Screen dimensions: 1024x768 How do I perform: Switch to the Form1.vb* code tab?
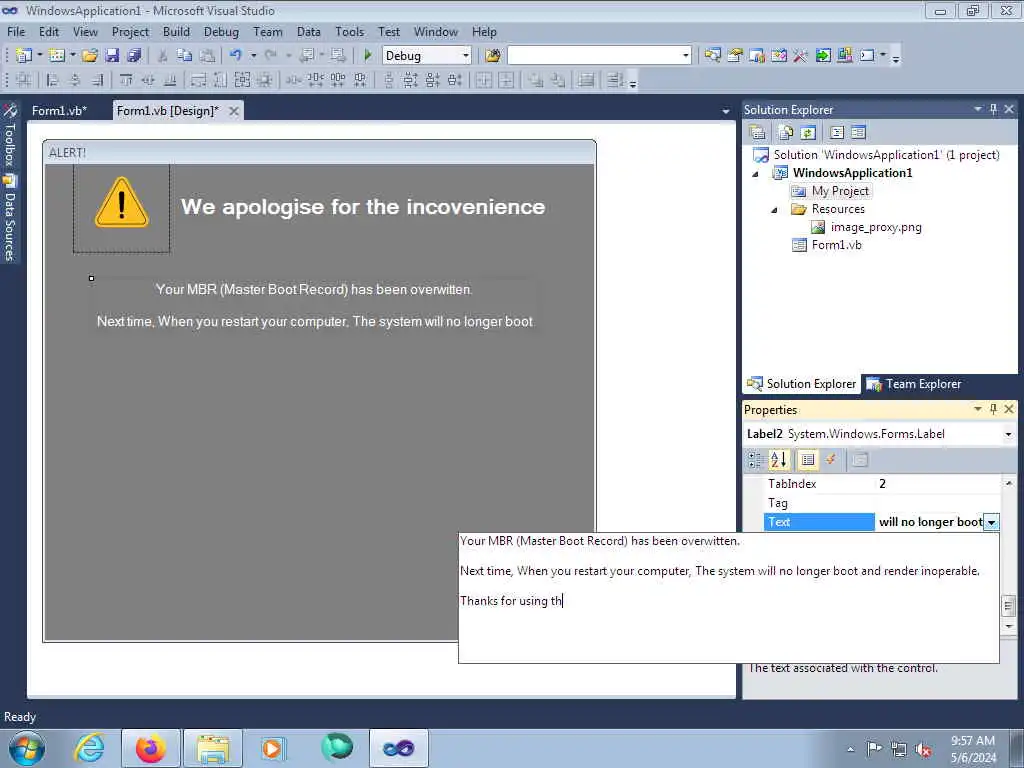(x=59, y=111)
